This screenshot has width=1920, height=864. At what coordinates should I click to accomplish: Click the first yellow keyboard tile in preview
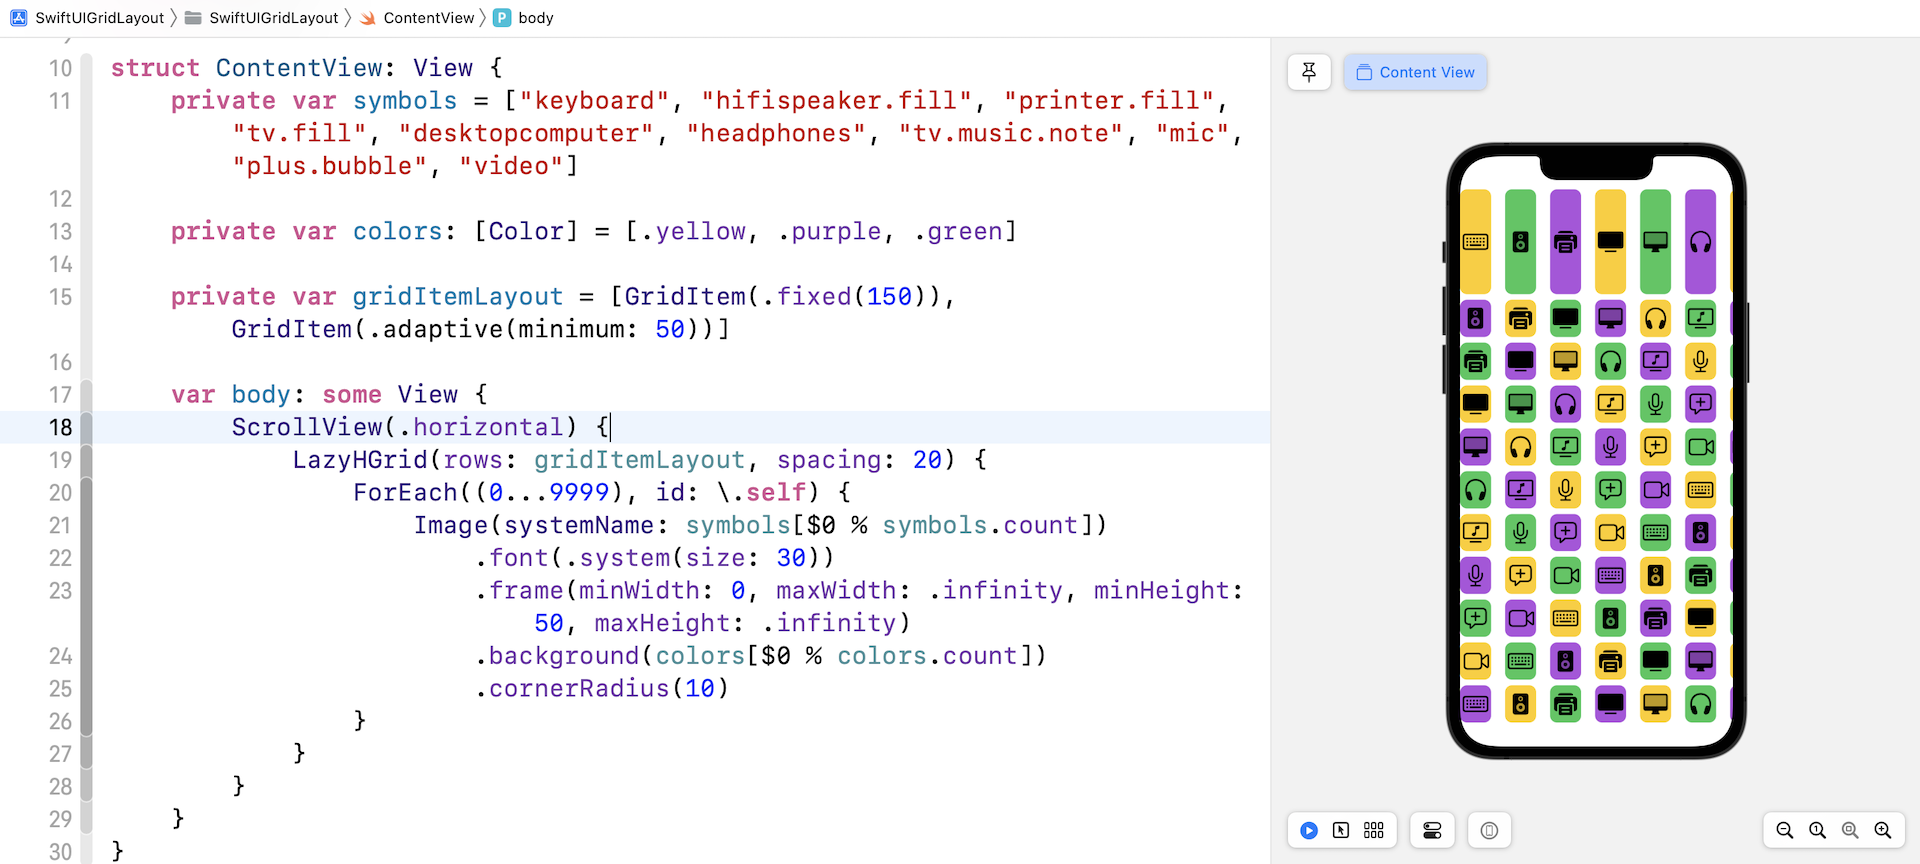coord(1475,242)
